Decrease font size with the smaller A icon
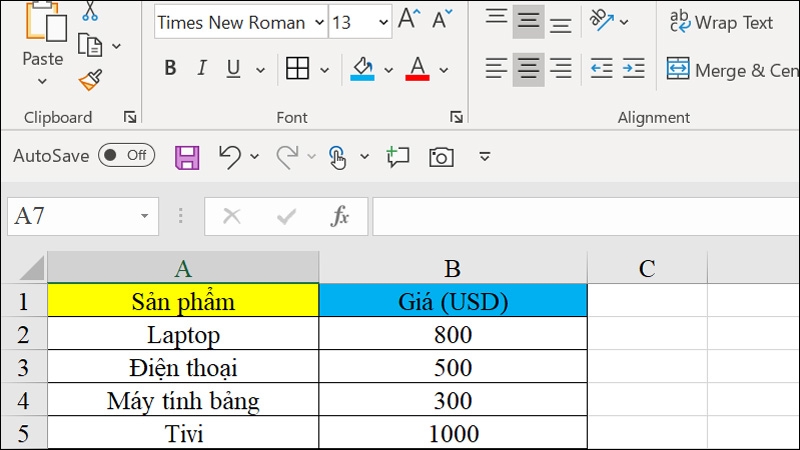 [x=442, y=20]
